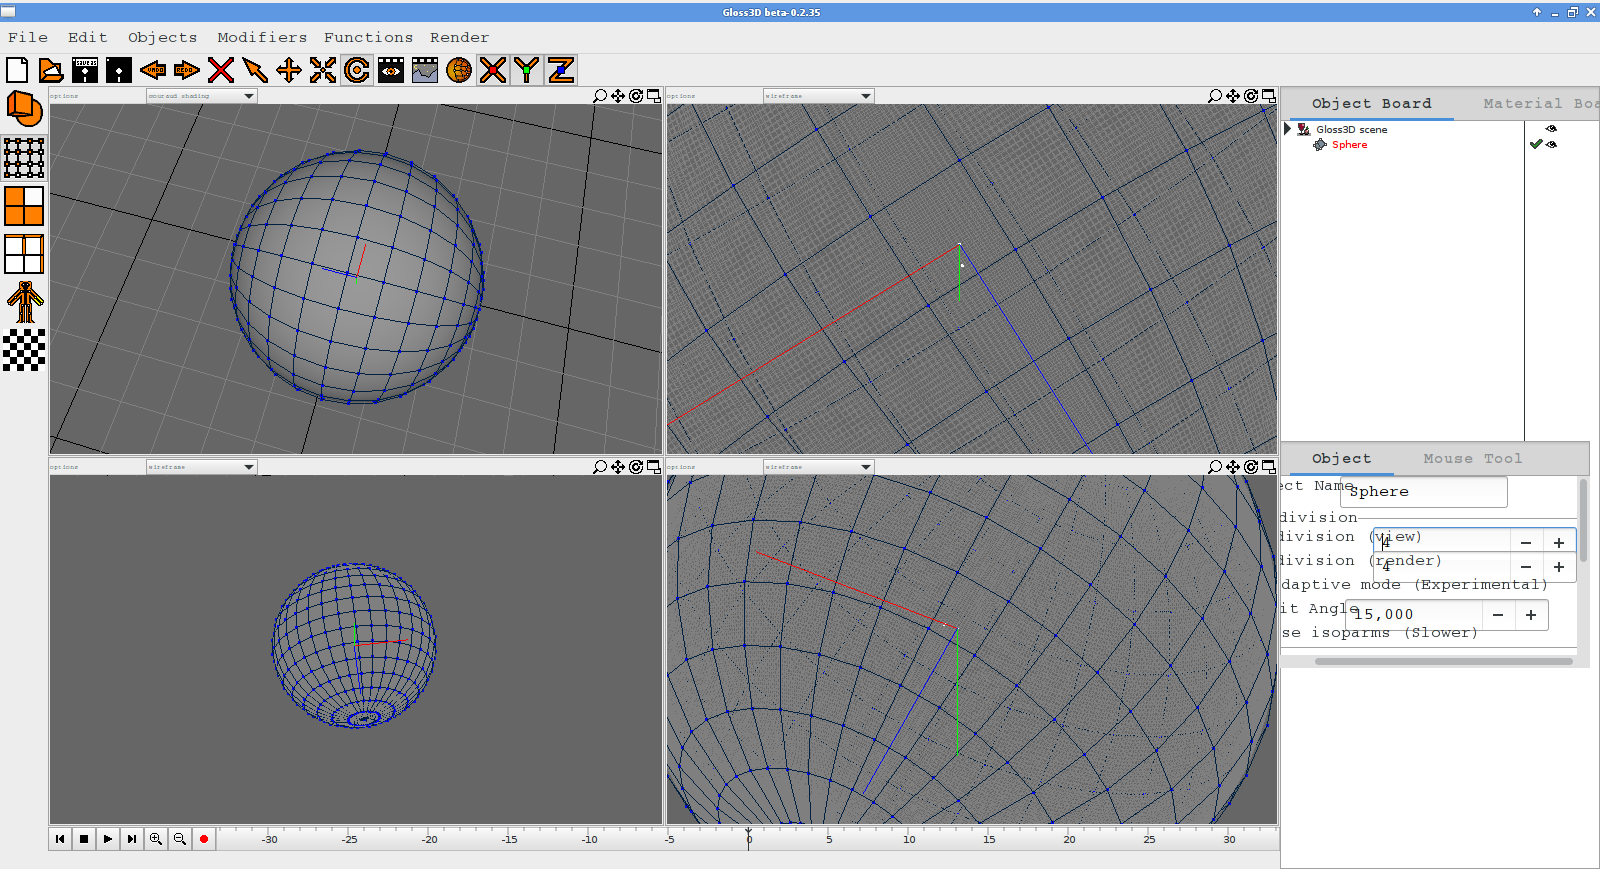Screen dimensions: 1600x869
Task: Toggle green checkmark on Sphere row
Action: (1536, 144)
